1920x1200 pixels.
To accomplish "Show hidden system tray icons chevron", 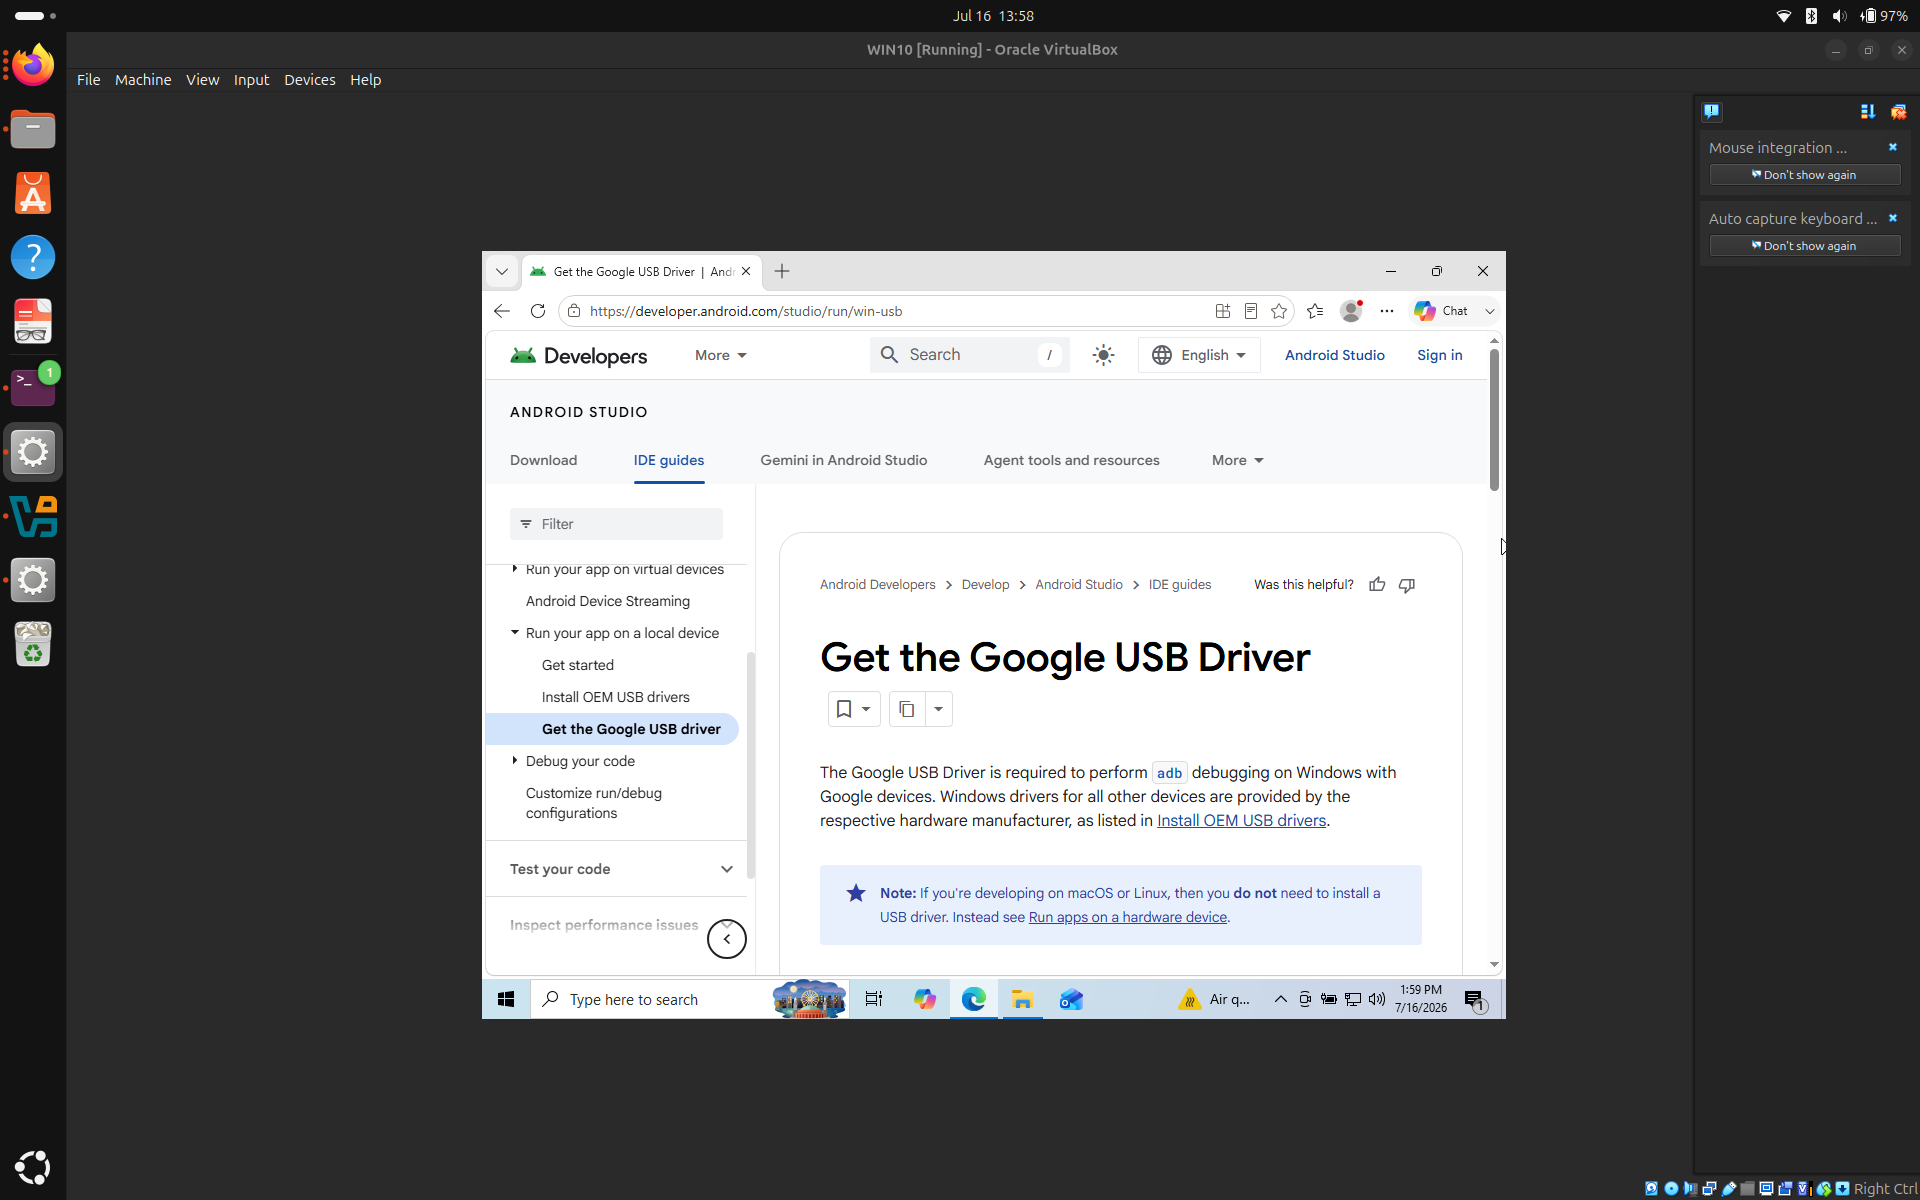I will click(1280, 999).
